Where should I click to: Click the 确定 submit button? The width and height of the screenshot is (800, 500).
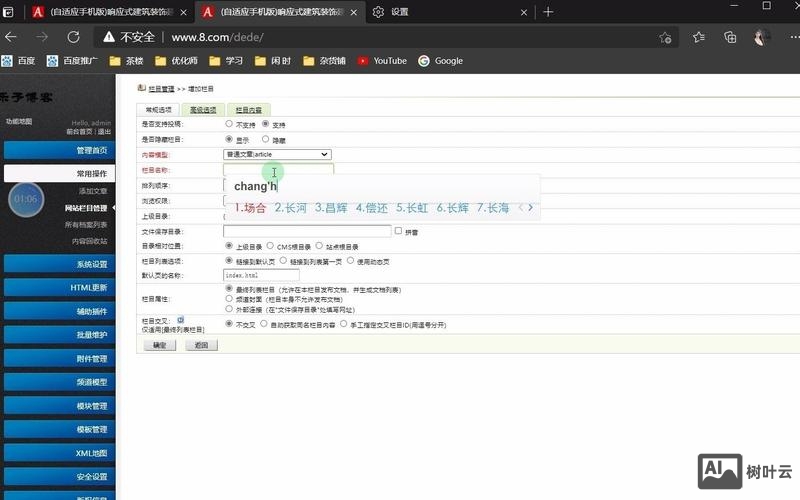point(159,345)
